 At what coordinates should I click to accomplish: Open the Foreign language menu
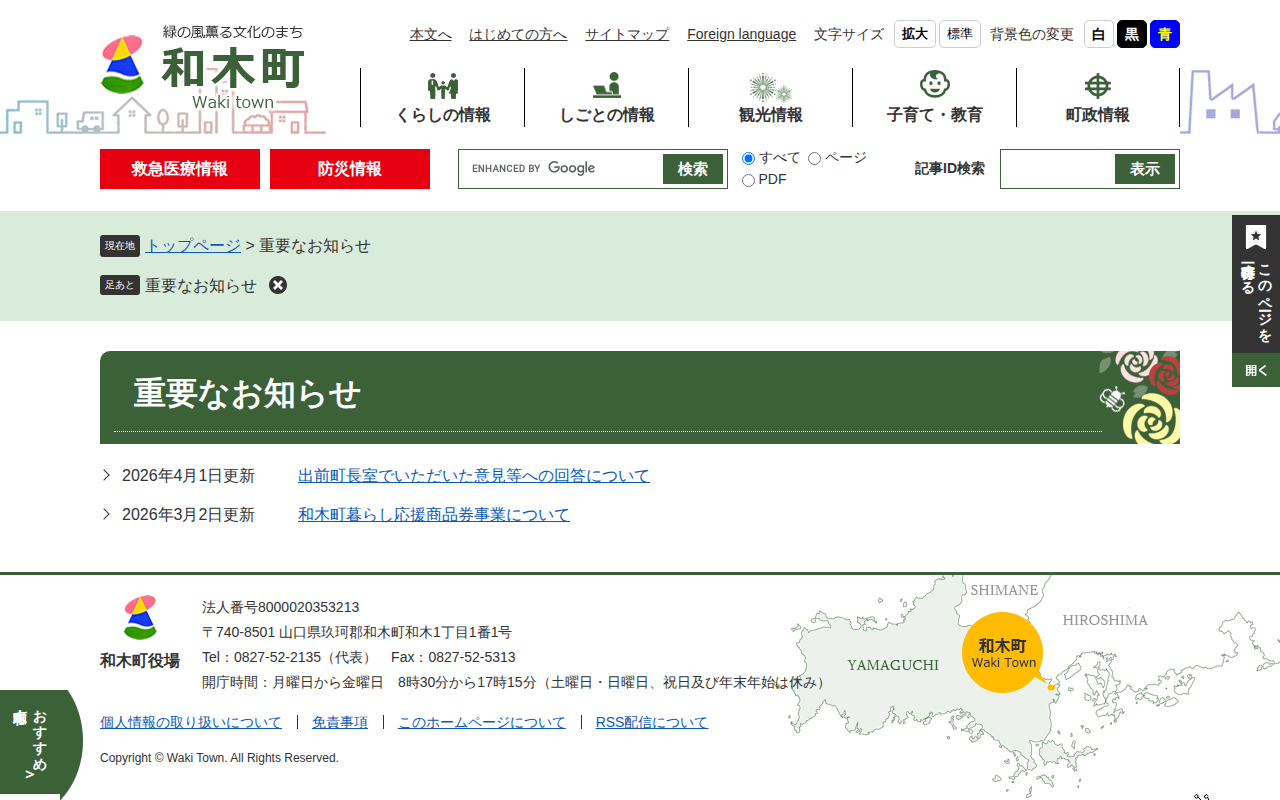pos(741,35)
